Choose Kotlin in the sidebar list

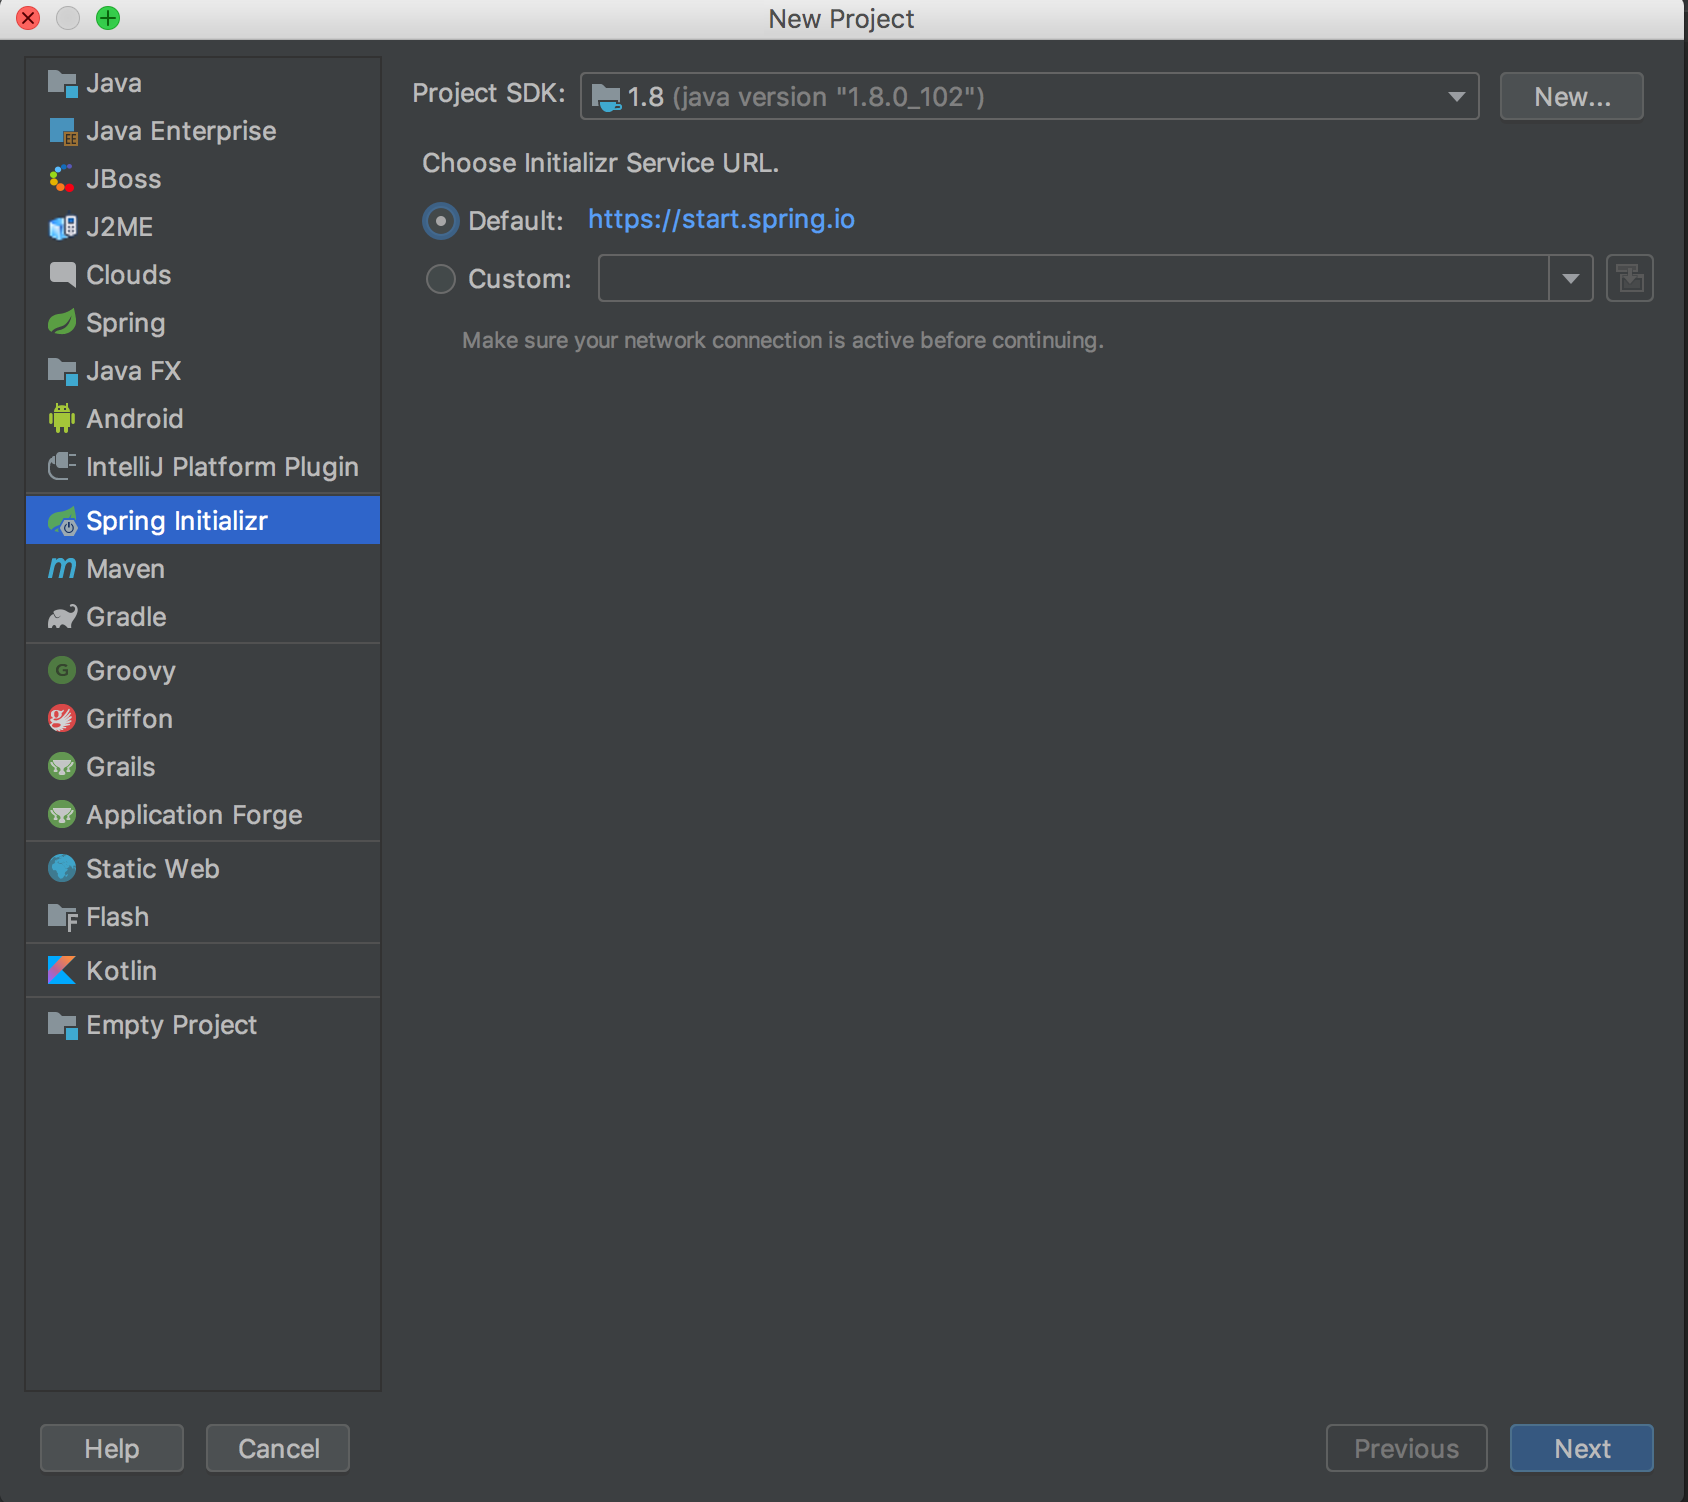click(203, 971)
